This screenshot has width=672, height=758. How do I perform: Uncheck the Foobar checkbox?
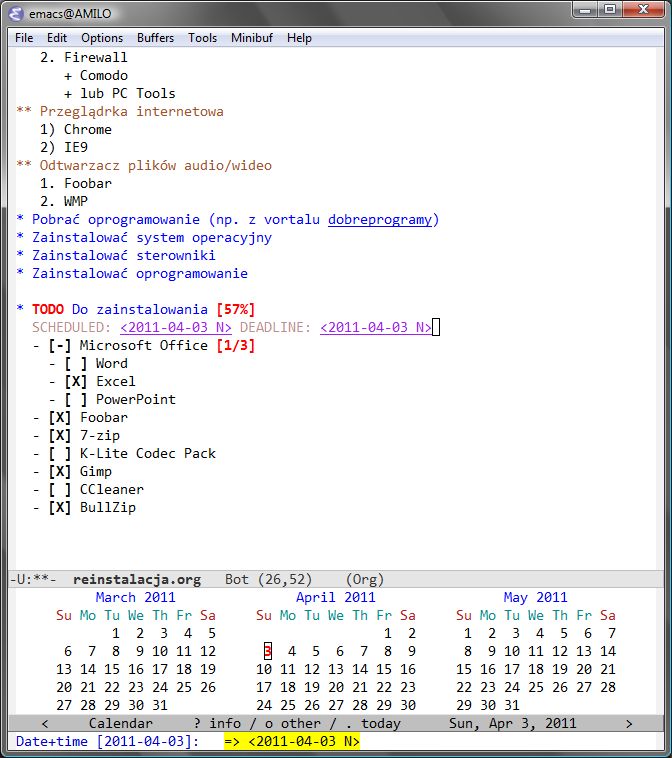(x=59, y=417)
